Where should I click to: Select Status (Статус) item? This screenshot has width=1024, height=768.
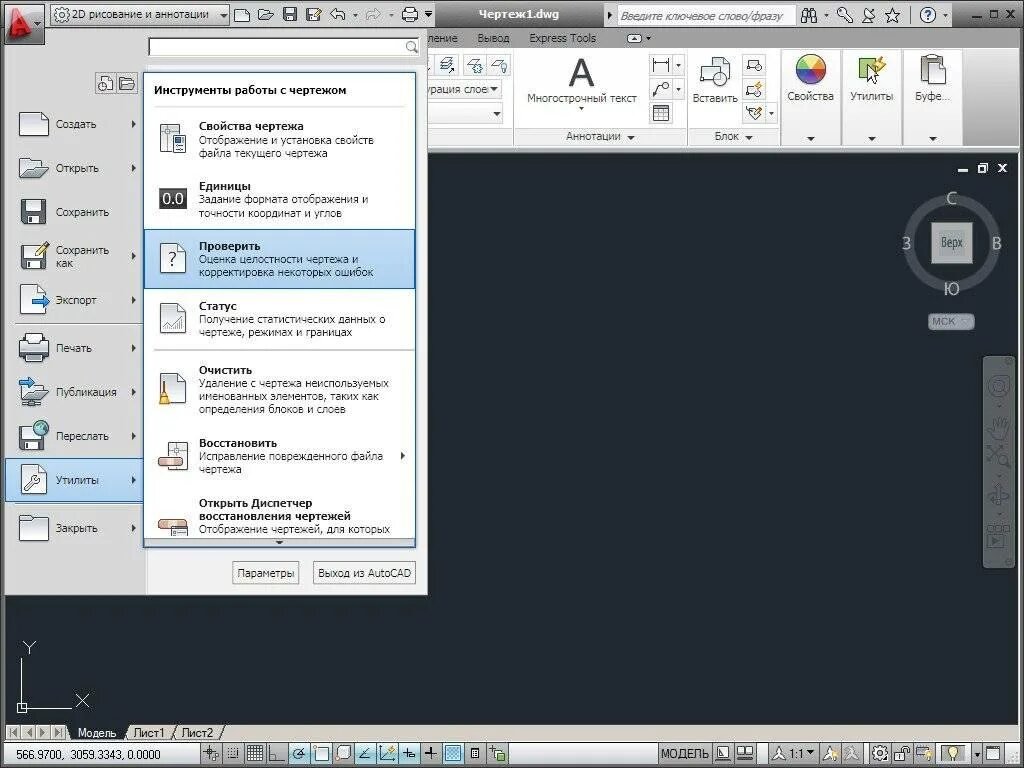click(280, 319)
